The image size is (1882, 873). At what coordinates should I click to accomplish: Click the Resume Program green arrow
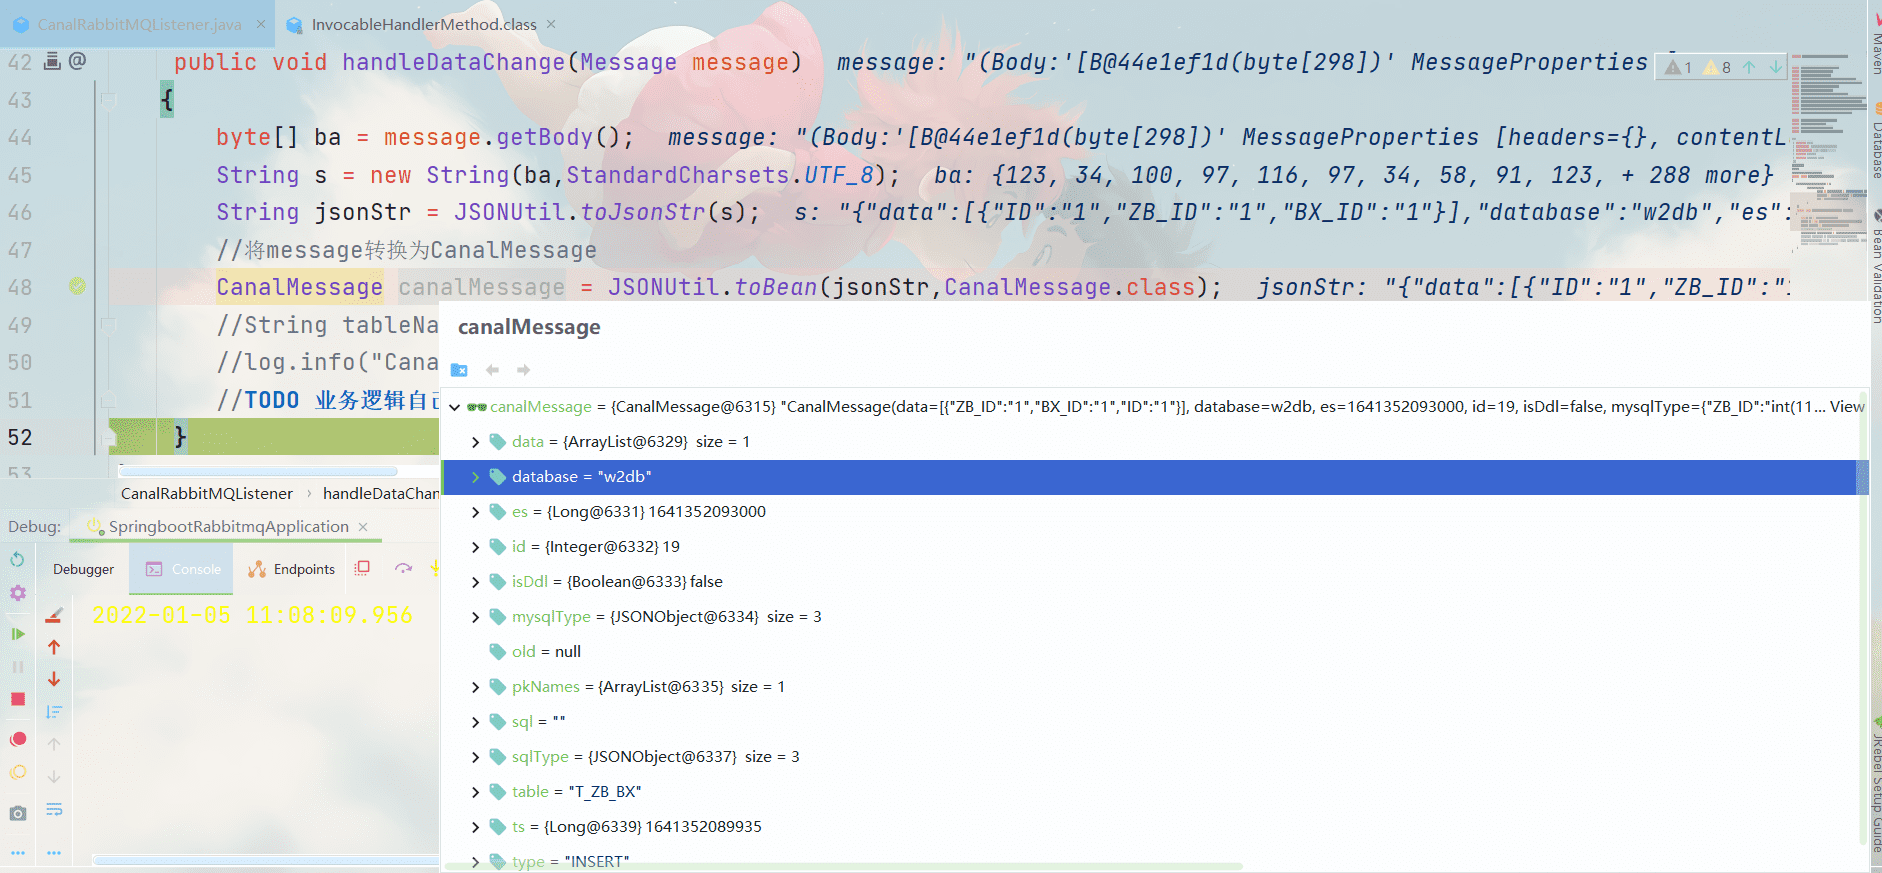click(x=17, y=633)
